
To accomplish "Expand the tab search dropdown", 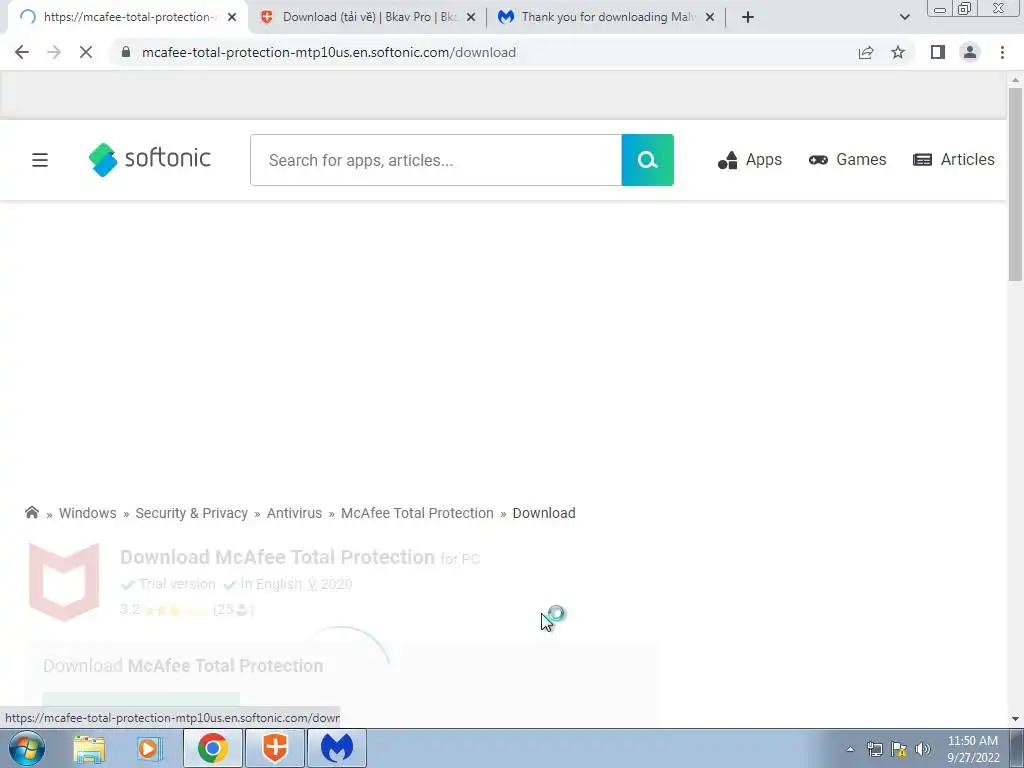I will pos(904,17).
